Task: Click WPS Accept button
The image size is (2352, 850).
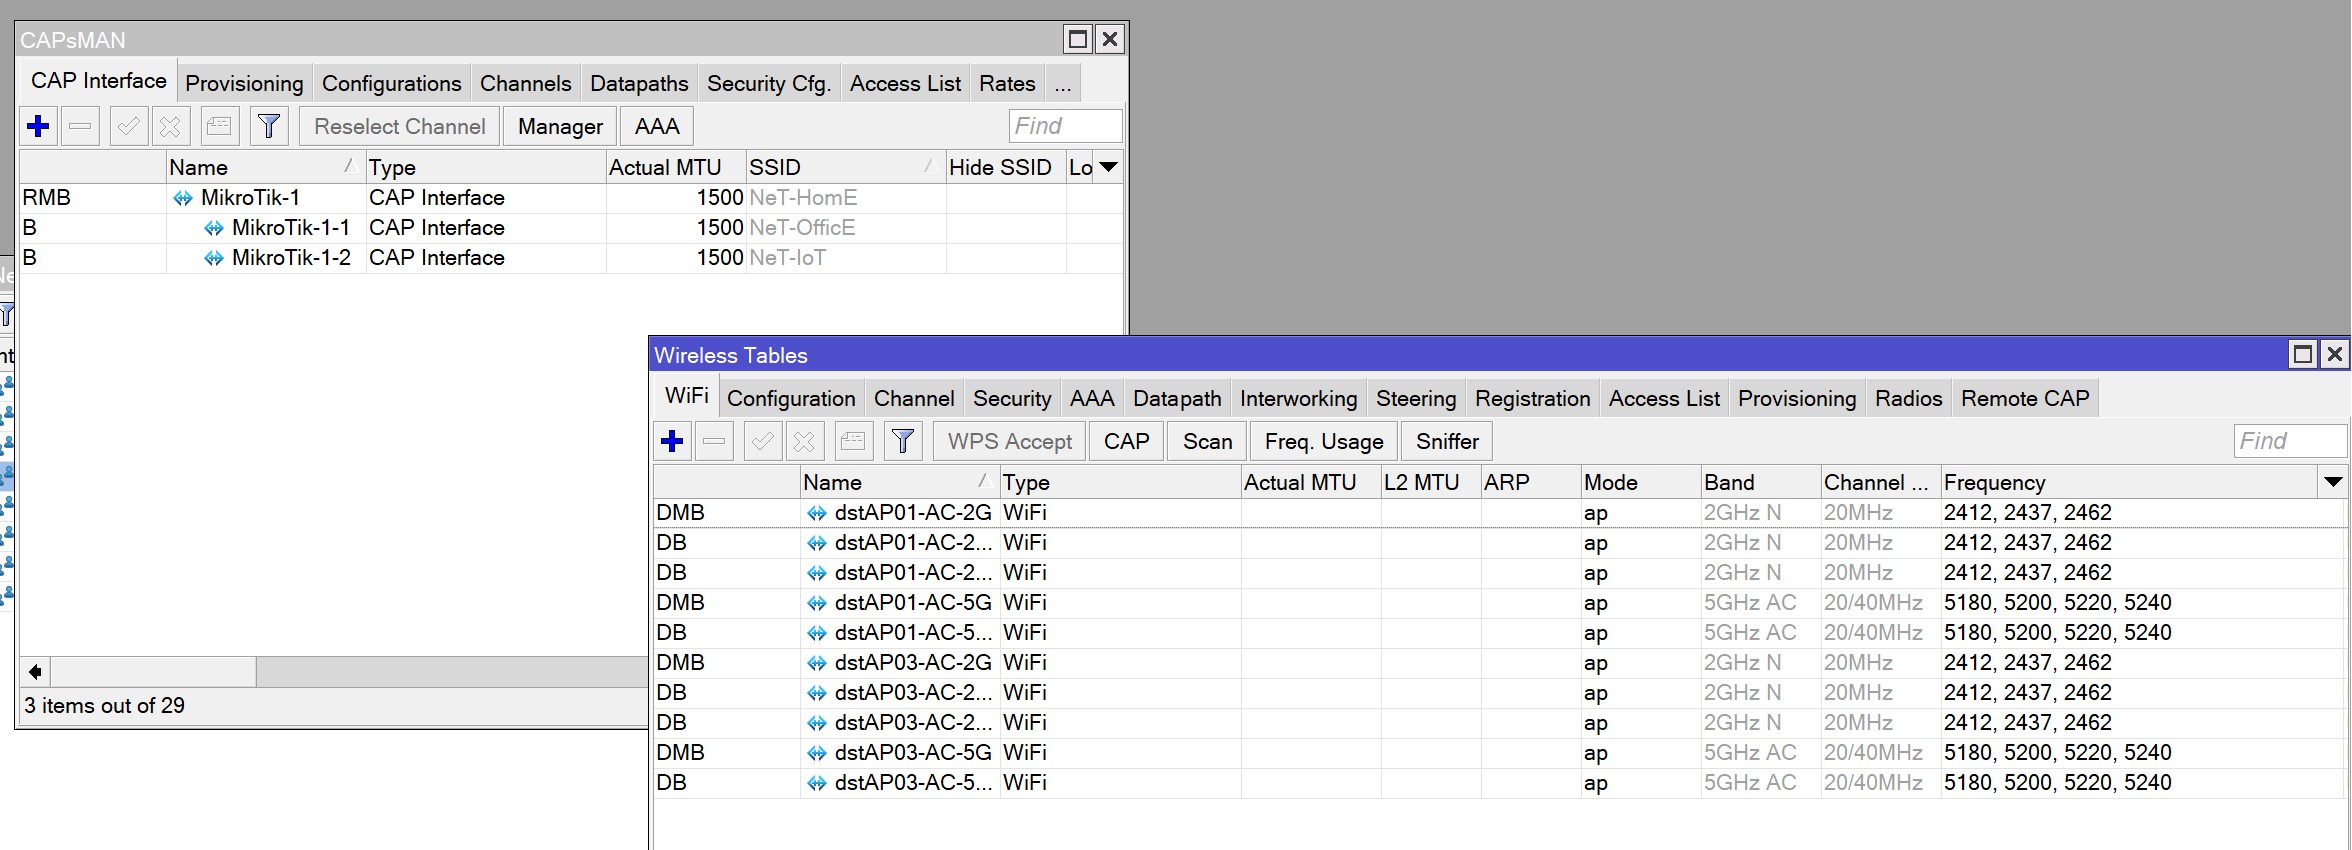Action: pos(1010,441)
